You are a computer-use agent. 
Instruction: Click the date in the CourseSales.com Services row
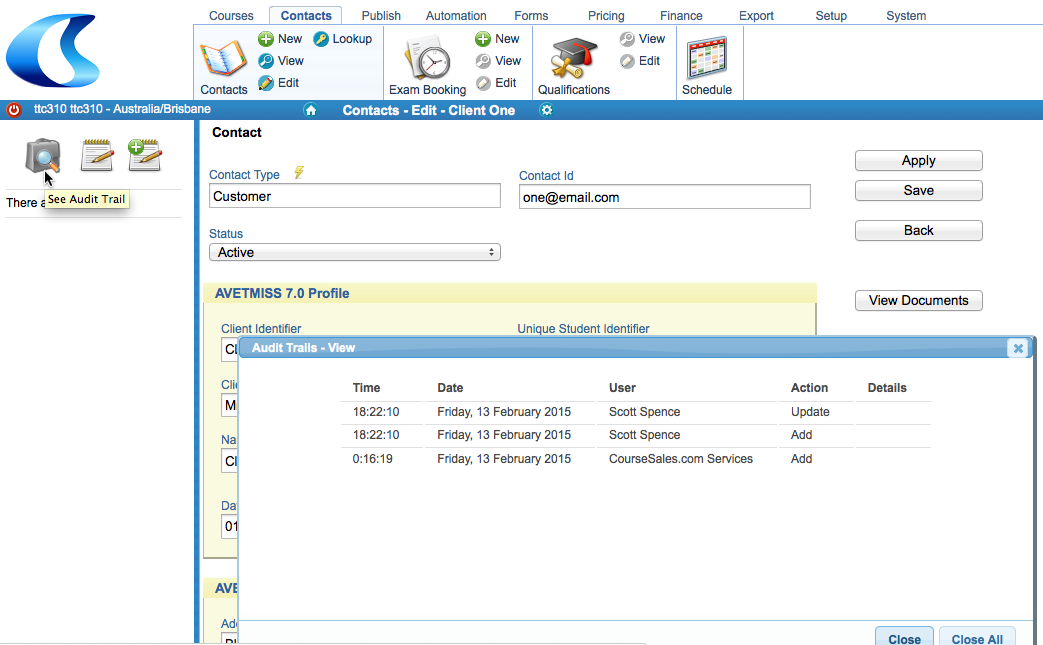(x=504, y=459)
